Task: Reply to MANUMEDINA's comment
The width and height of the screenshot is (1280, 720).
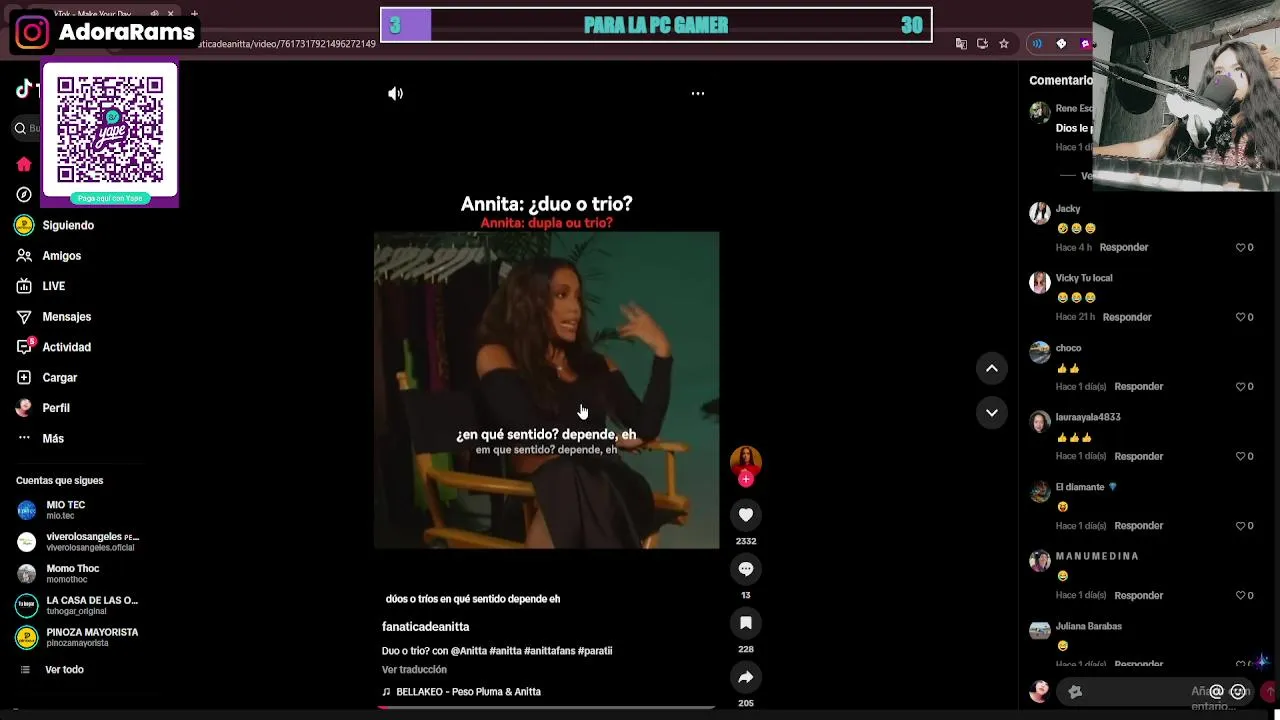Action: click(1138, 595)
